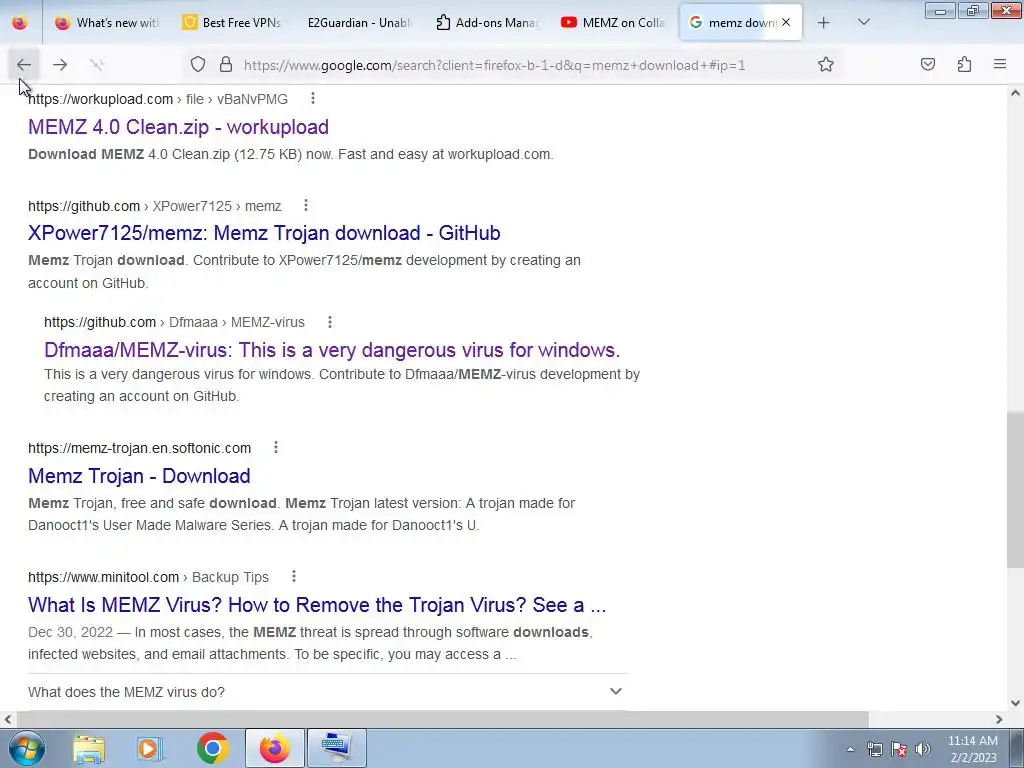Click the scroll-up arrow of vertical scrollbar
The width and height of the screenshot is (1024, 768).
pyautogui.click(x=1015, y=93)
